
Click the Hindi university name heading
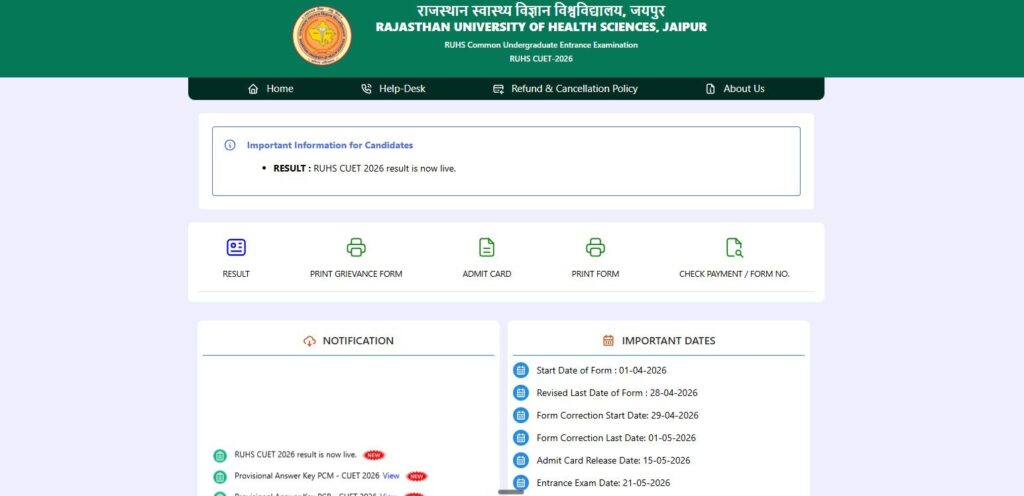541,10
